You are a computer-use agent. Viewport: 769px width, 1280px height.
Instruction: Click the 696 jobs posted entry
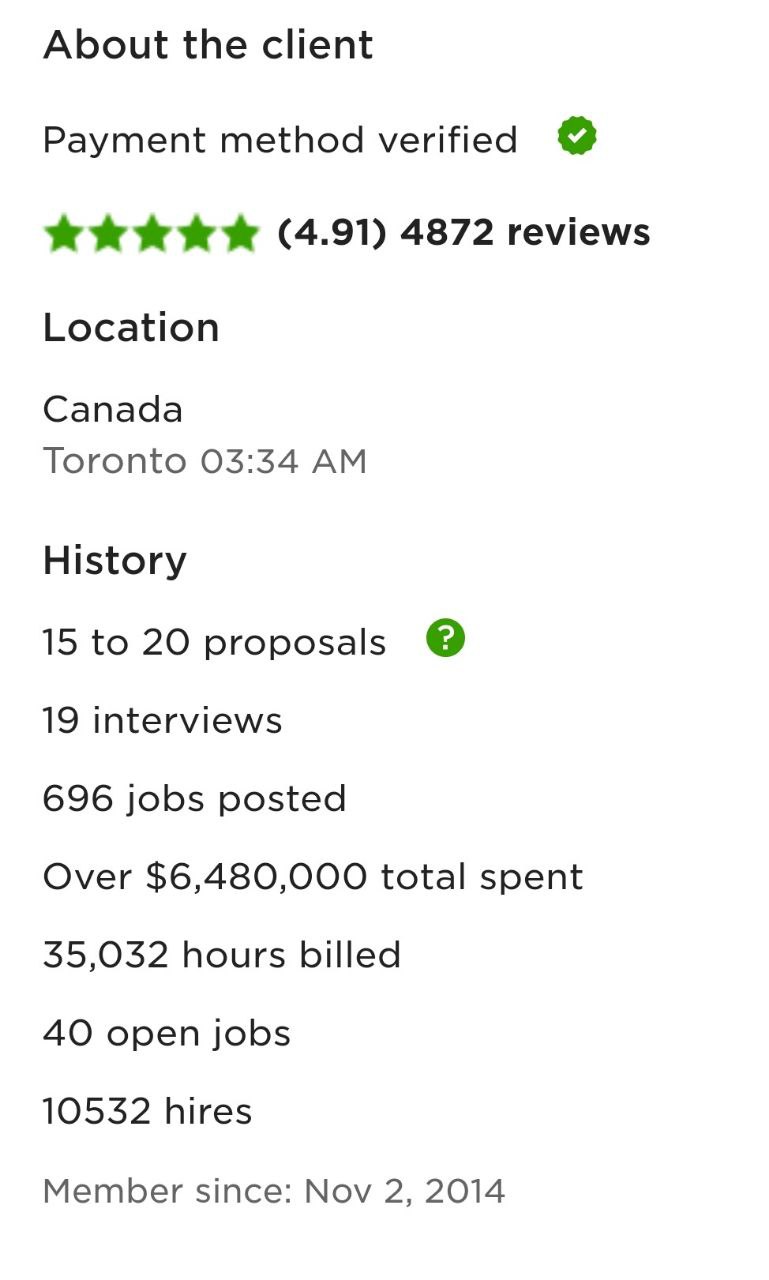pos(194,798)
